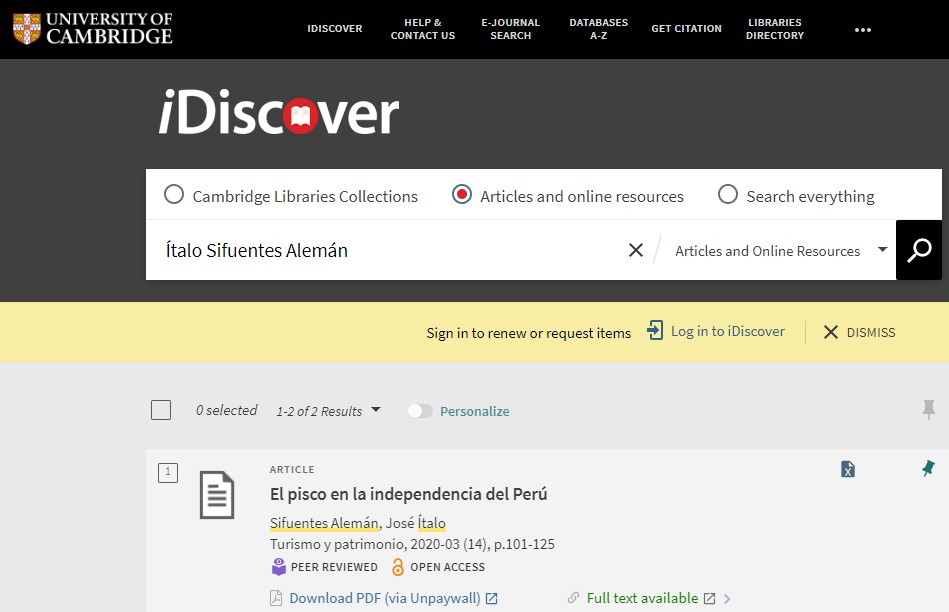Open E-Journal Search menu item
Image resolution: width=949 pixels, height=612 pixels.
(510, 28)
